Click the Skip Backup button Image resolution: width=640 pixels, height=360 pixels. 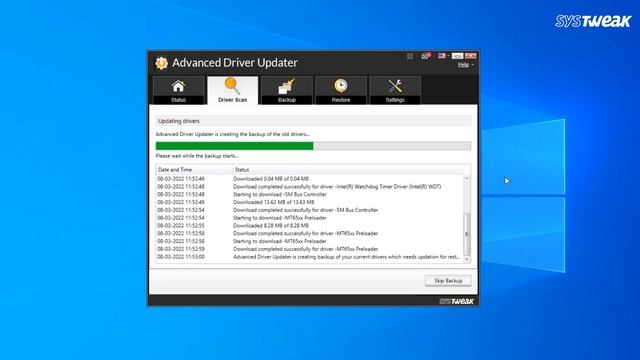tap(448, 281)
